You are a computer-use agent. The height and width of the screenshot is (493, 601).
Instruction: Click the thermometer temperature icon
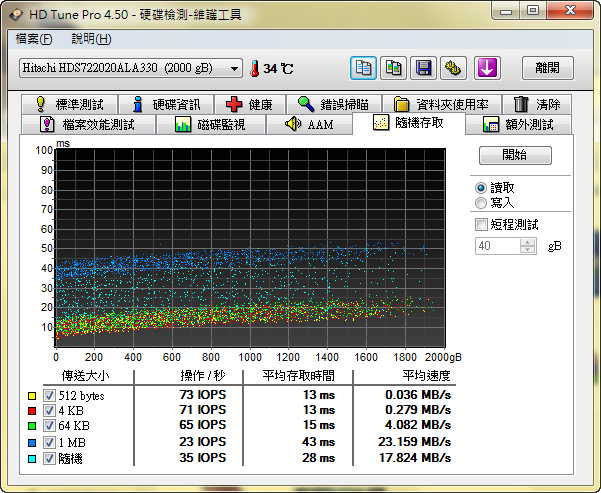point(254,69)
